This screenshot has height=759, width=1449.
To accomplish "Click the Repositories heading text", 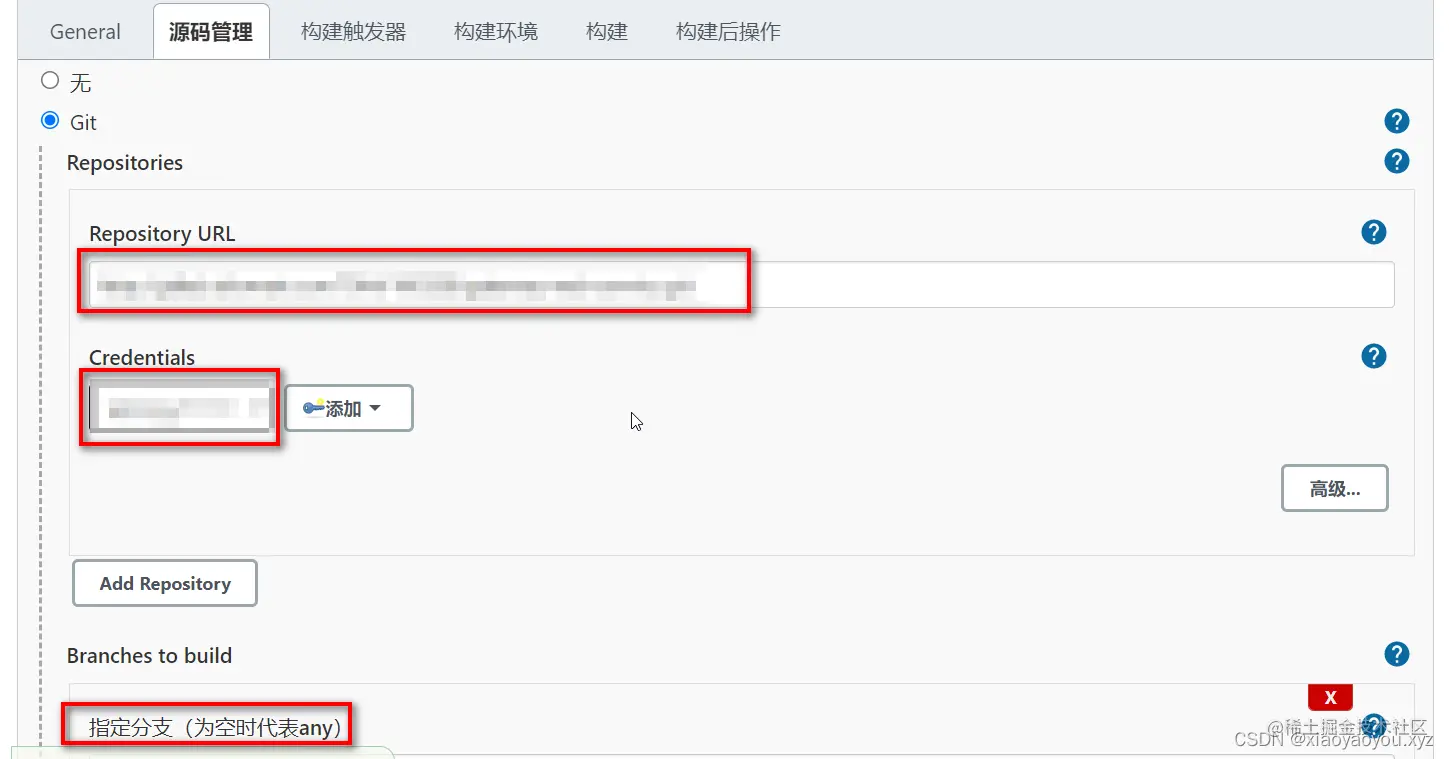I will (x=125, y=163).
